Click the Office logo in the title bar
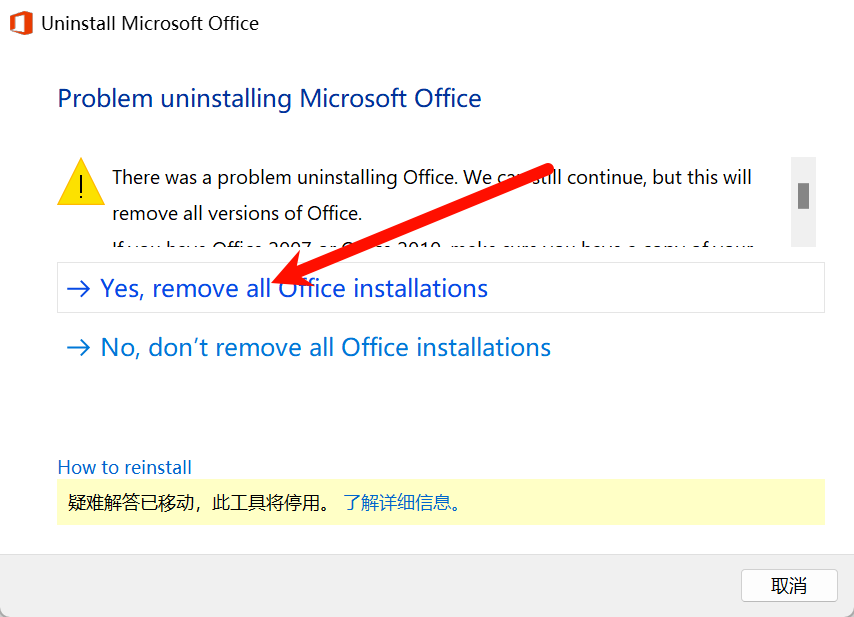The width and height of the screenshot is (854, 617). (x=21, y=23)
